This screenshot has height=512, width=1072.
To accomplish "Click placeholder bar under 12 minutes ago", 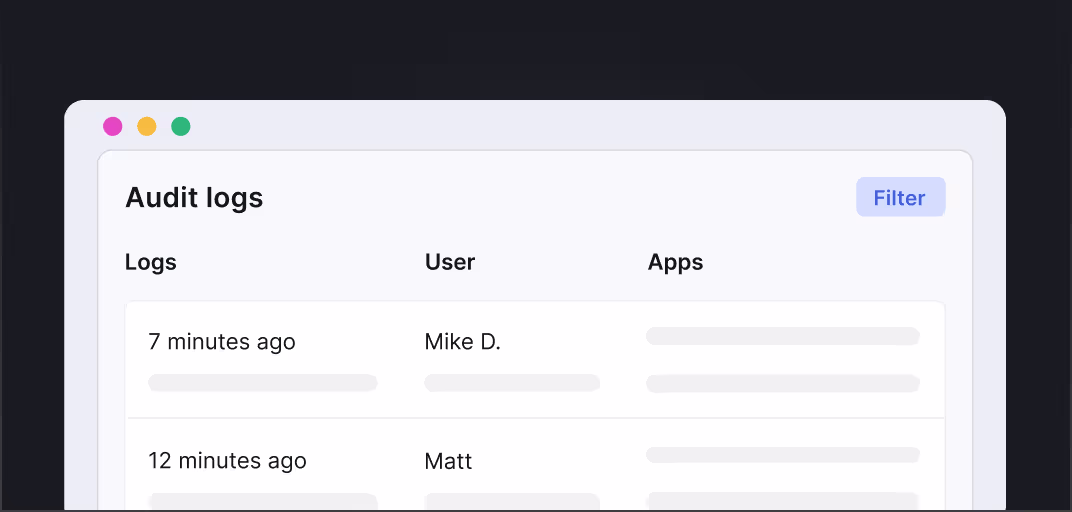I will click(263, 501).
